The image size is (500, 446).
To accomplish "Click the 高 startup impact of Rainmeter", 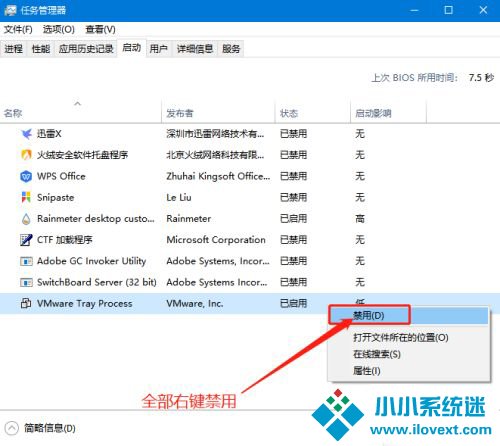I will pyautogui.click(x=360, y=219).
